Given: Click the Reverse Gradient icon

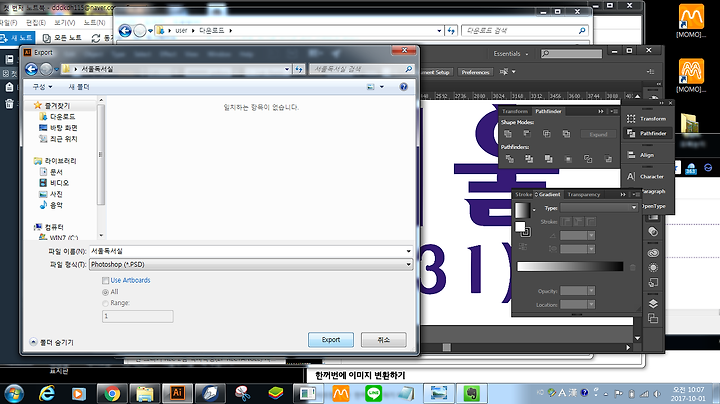Looking at the screenshot, I should click(x=523, y=247).
